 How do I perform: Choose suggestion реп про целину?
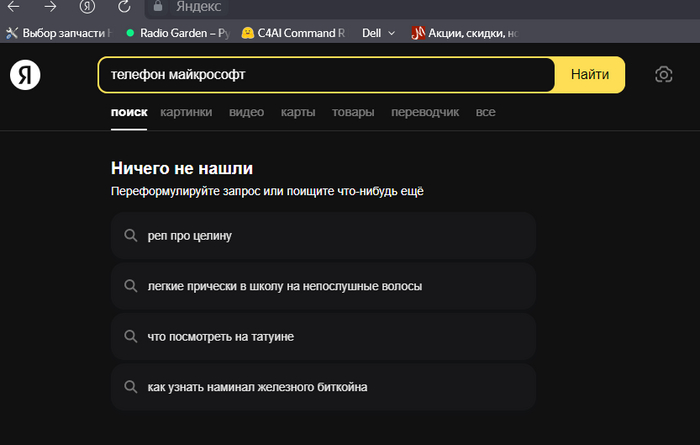(x=323, y=236)
